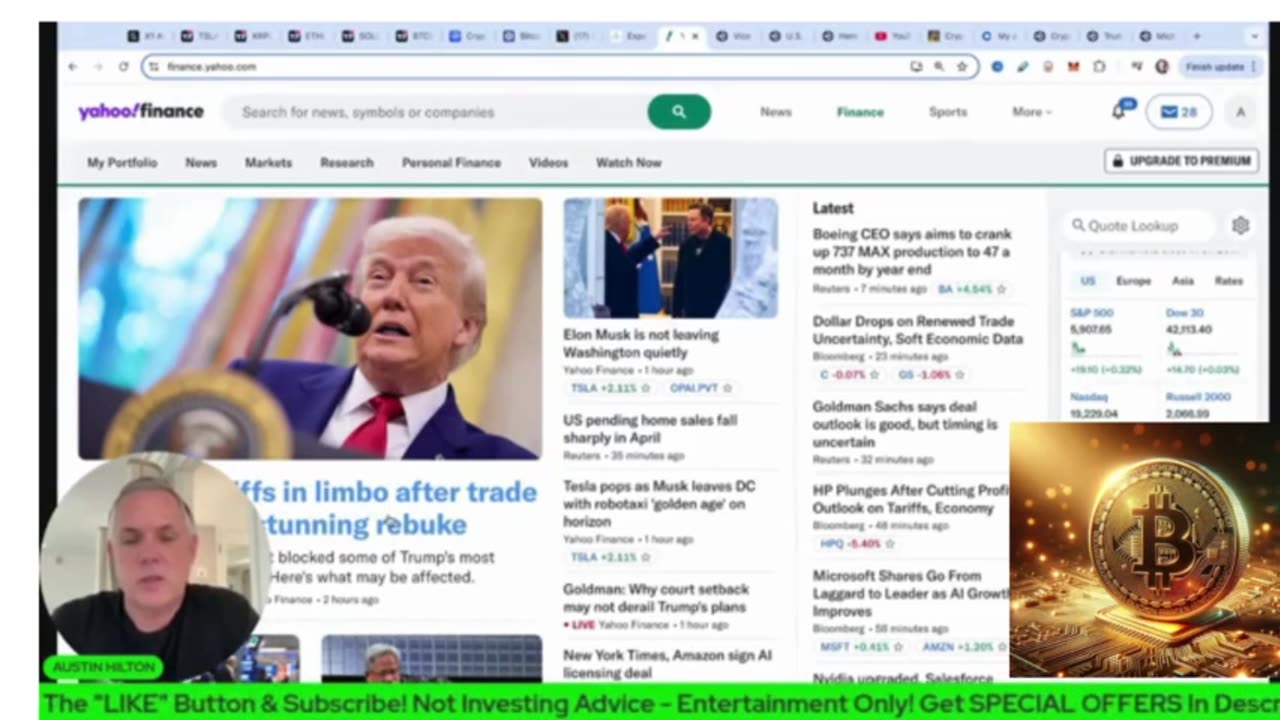Image resolution: width=1280 pixels, height=720 pixels.
Task: Open Yahoo Mail with 28 messages
Action: pyautogui.click(x=1179, y=112)
